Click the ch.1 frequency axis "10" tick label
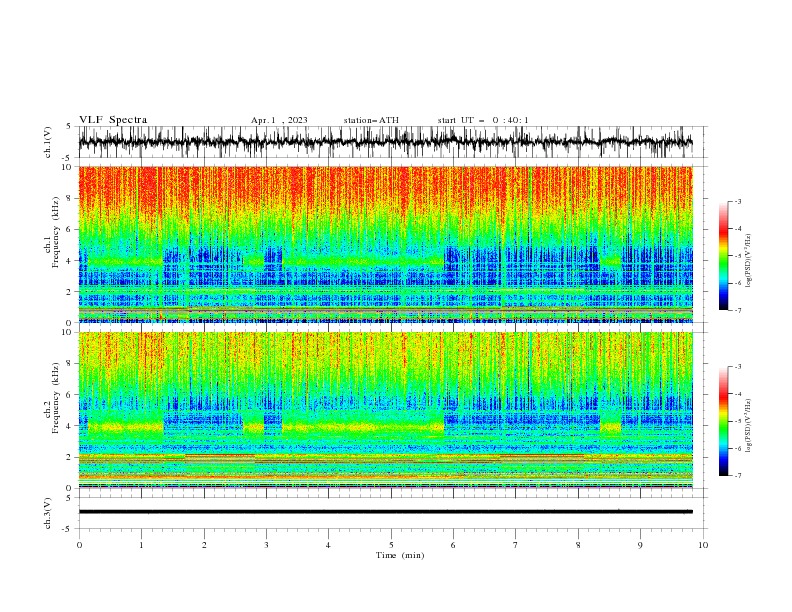Screen dimensions: 792x612 pos(66,167)
